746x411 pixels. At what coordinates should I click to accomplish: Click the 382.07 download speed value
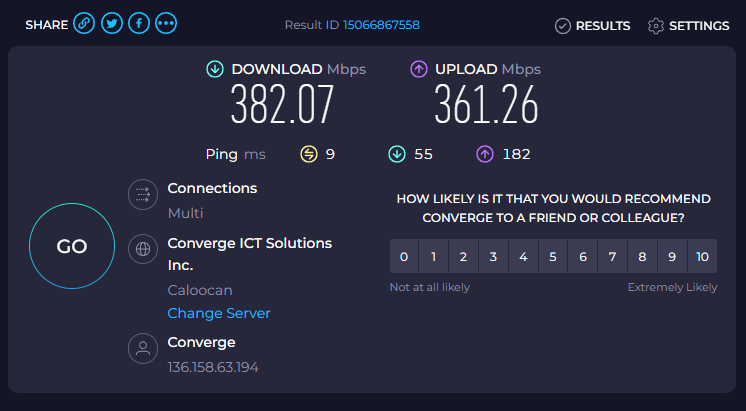pyautogui.click(x=283, y=105)
